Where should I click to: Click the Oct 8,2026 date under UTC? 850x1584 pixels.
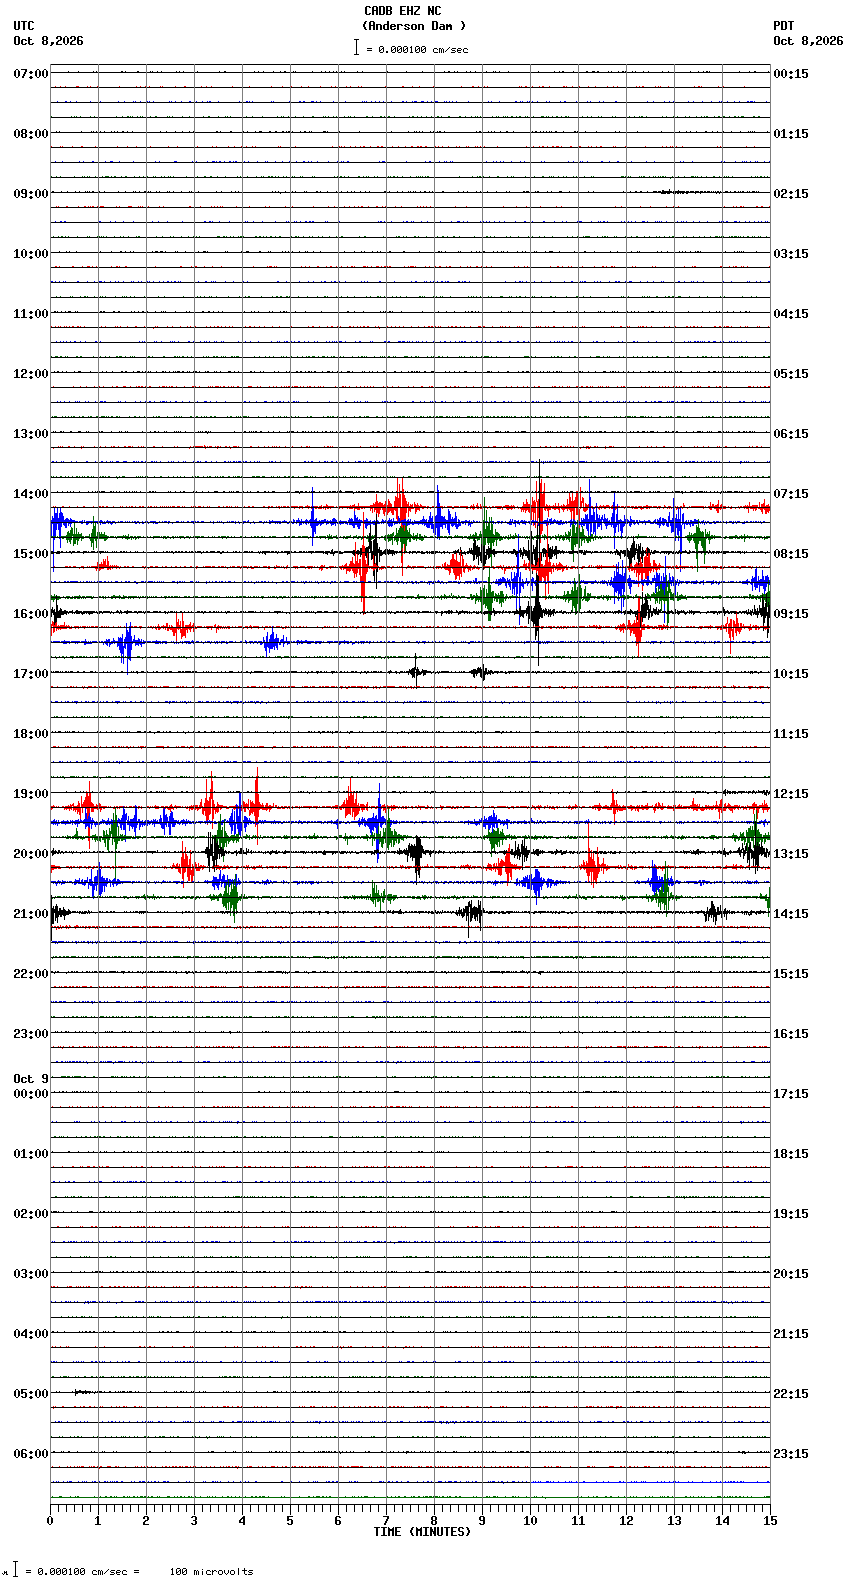point(49,41)
